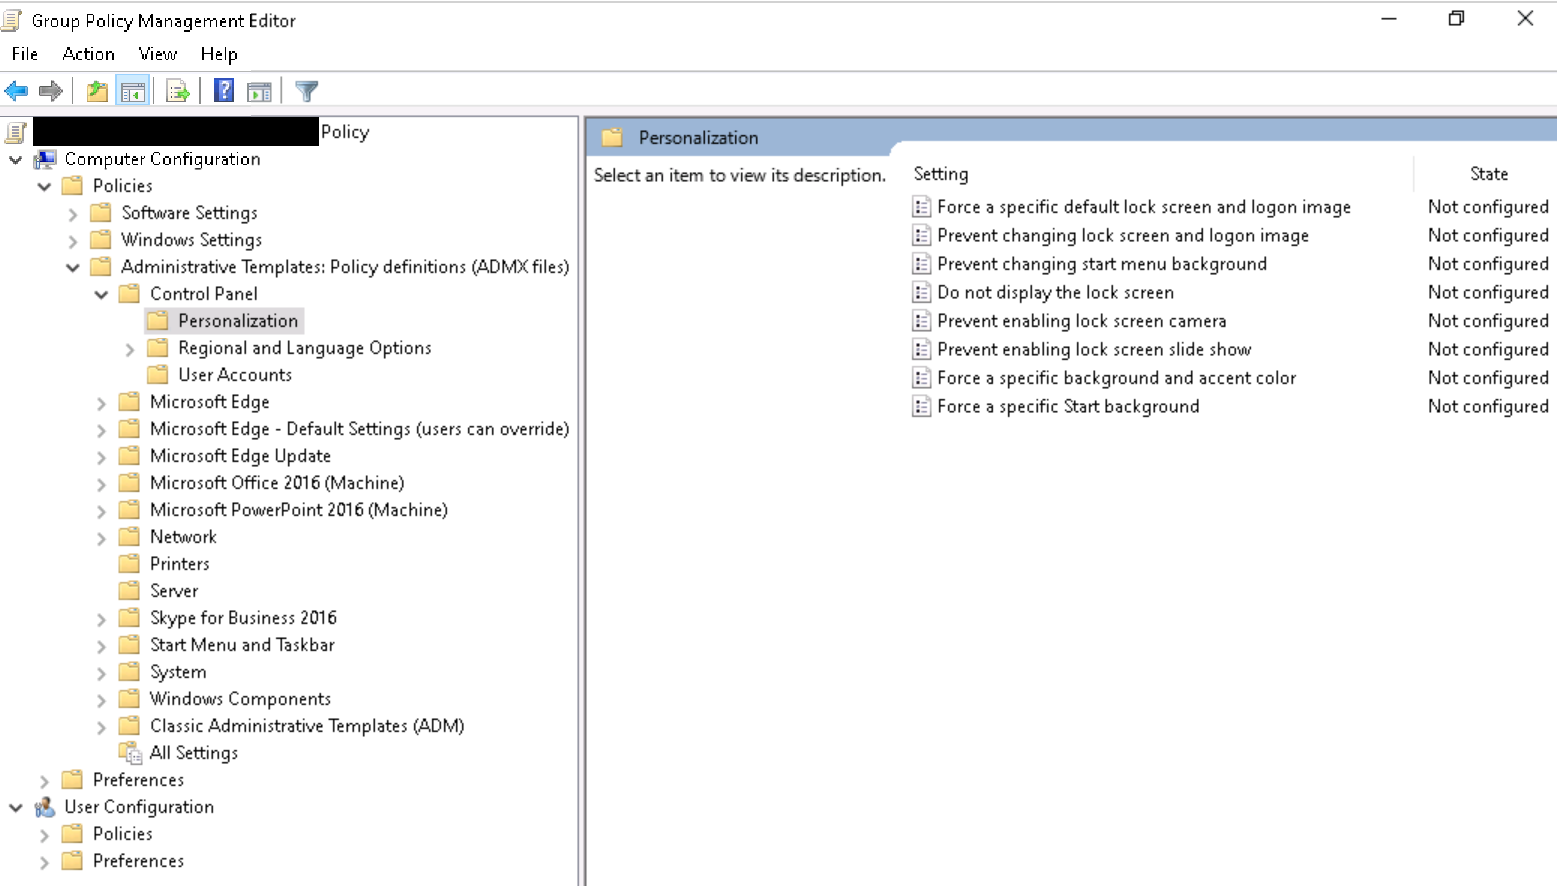The width and height of the screenshot is (1557, 886).
Task: Select Policies under User Configuration
Action: pyautogui.click(x=123, y=834)
